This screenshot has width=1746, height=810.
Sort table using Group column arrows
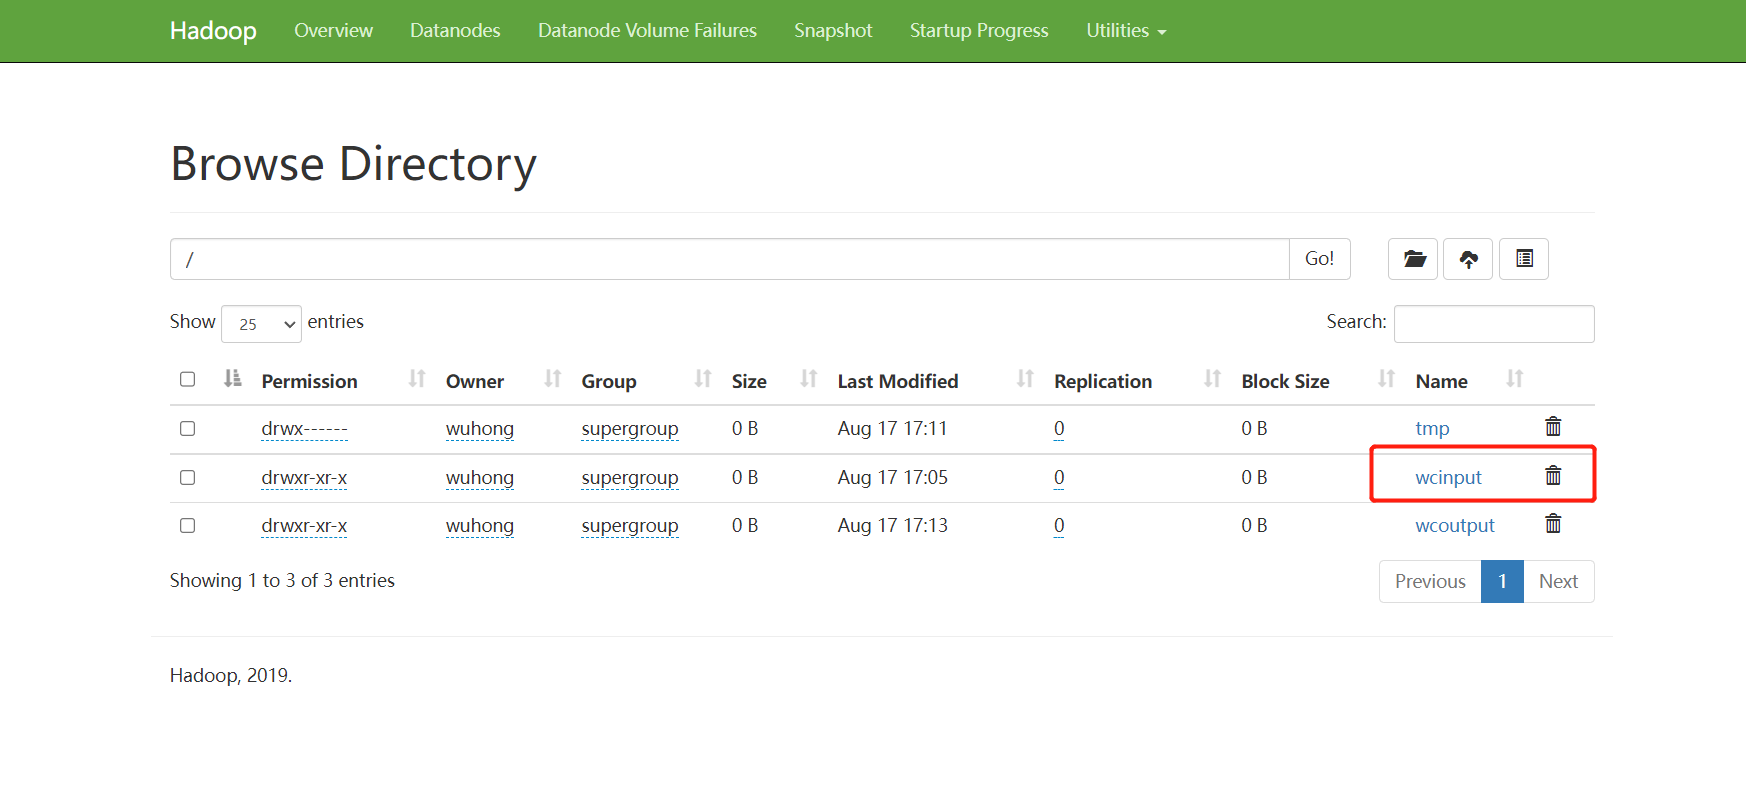pos(703,379)
